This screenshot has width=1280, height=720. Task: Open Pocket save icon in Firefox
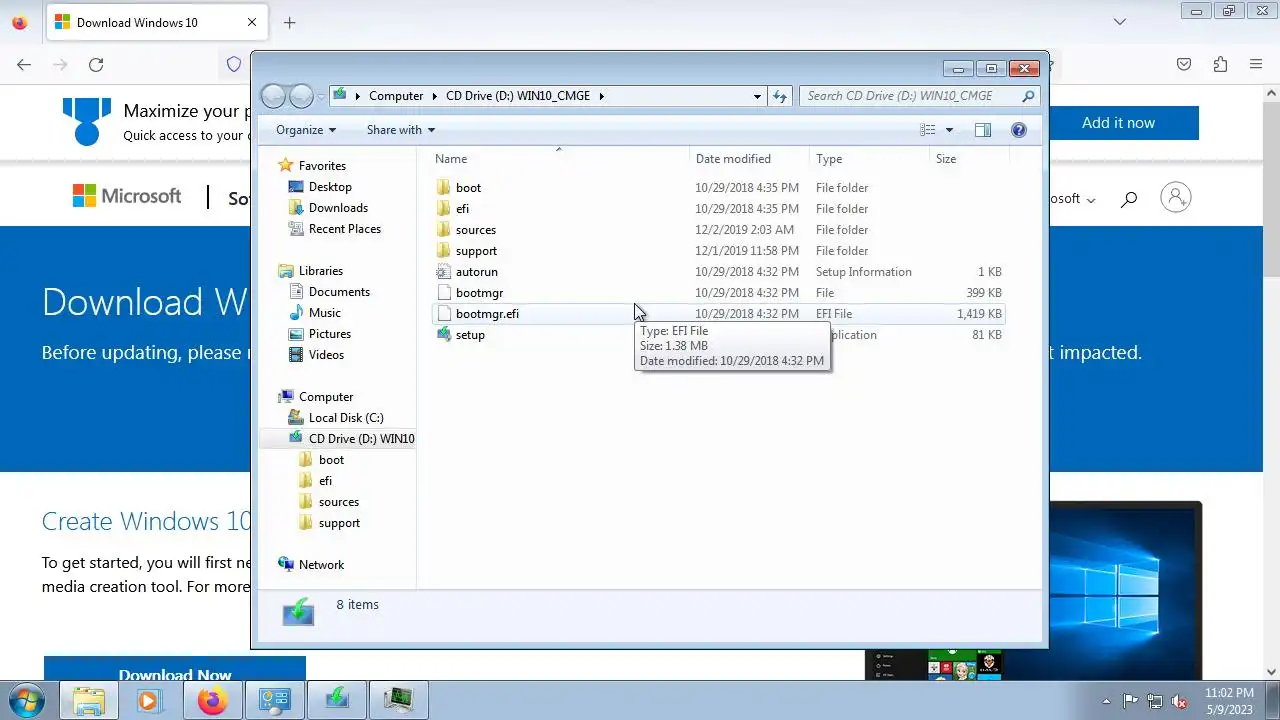(x=1184, y=64)
